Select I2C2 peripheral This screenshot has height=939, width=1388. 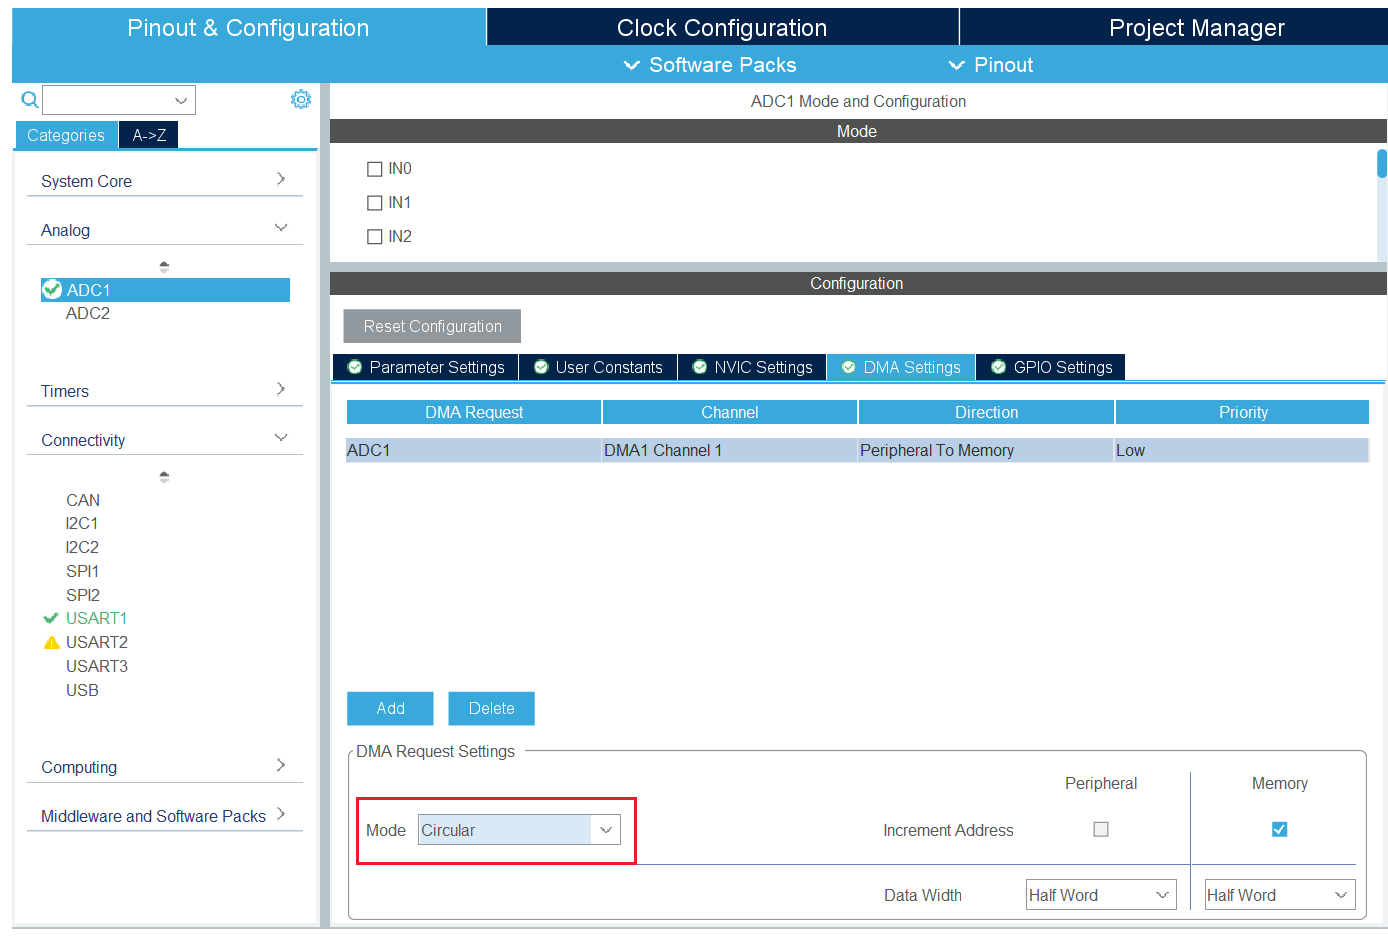click(82, 547)
